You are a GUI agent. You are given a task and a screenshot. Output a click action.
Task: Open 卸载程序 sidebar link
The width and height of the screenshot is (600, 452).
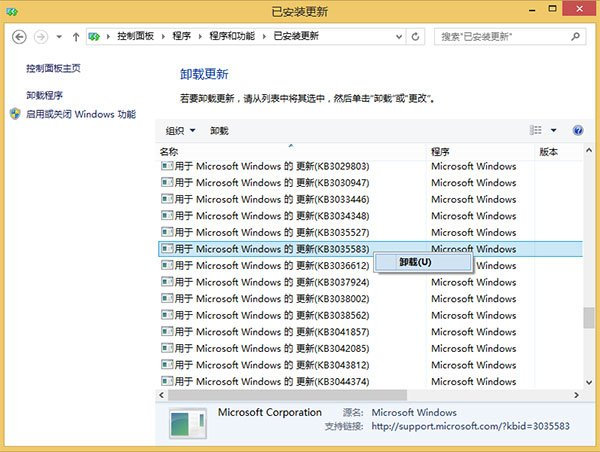[x=44, y=95]
